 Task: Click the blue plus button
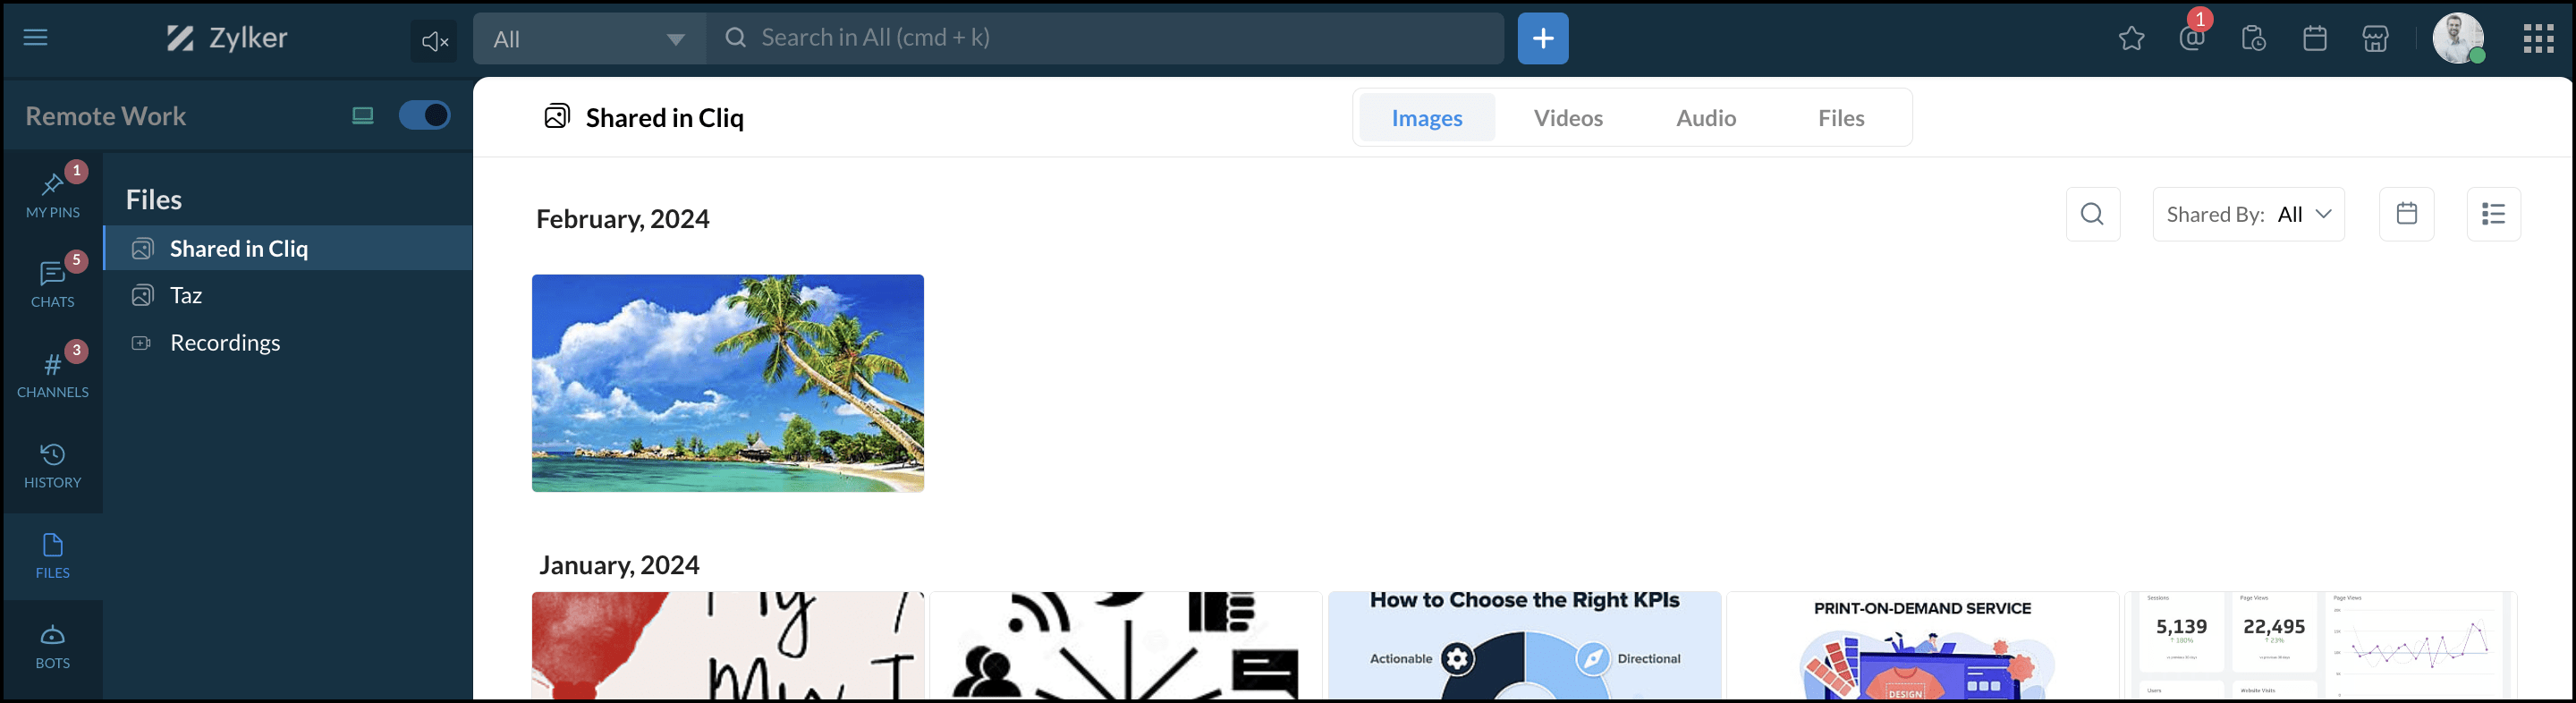click(1543, 39)
